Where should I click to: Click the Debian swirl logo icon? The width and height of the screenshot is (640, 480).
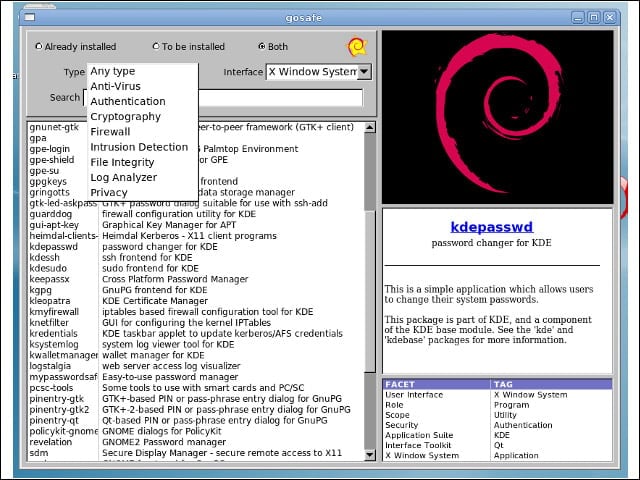pyautogui.click(x=357, y=47)
